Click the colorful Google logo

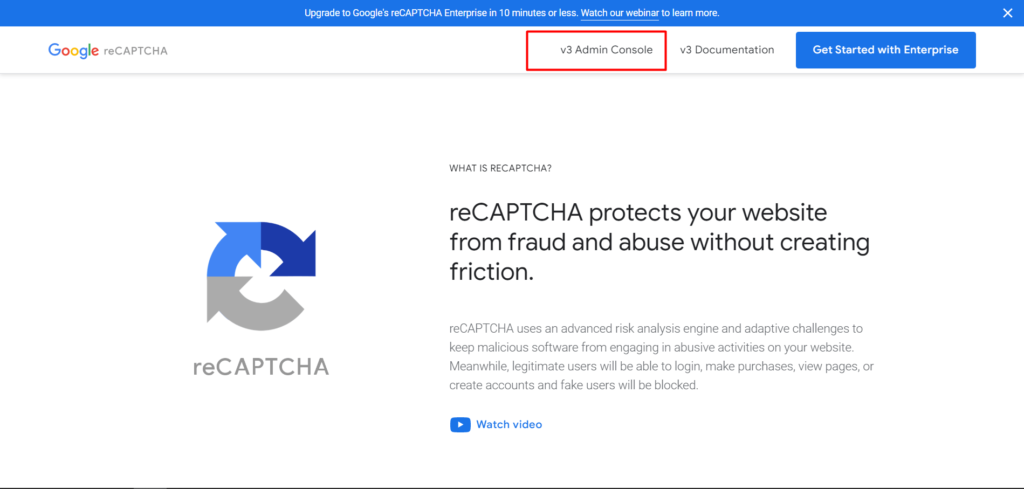(74, 51)
